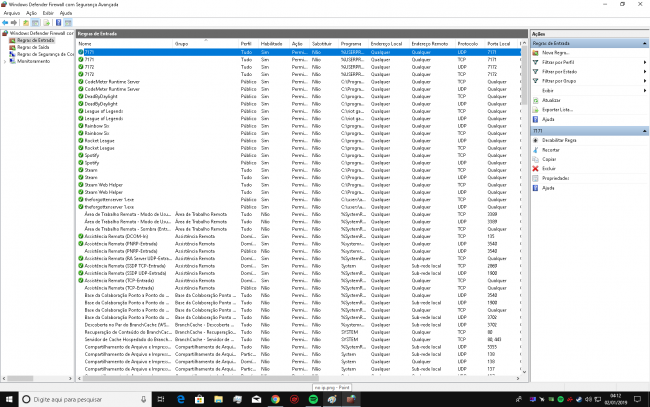Viewport: 650px width, 407px height.
Task: Sort by the Grupo column header
Action: point(206,44)
